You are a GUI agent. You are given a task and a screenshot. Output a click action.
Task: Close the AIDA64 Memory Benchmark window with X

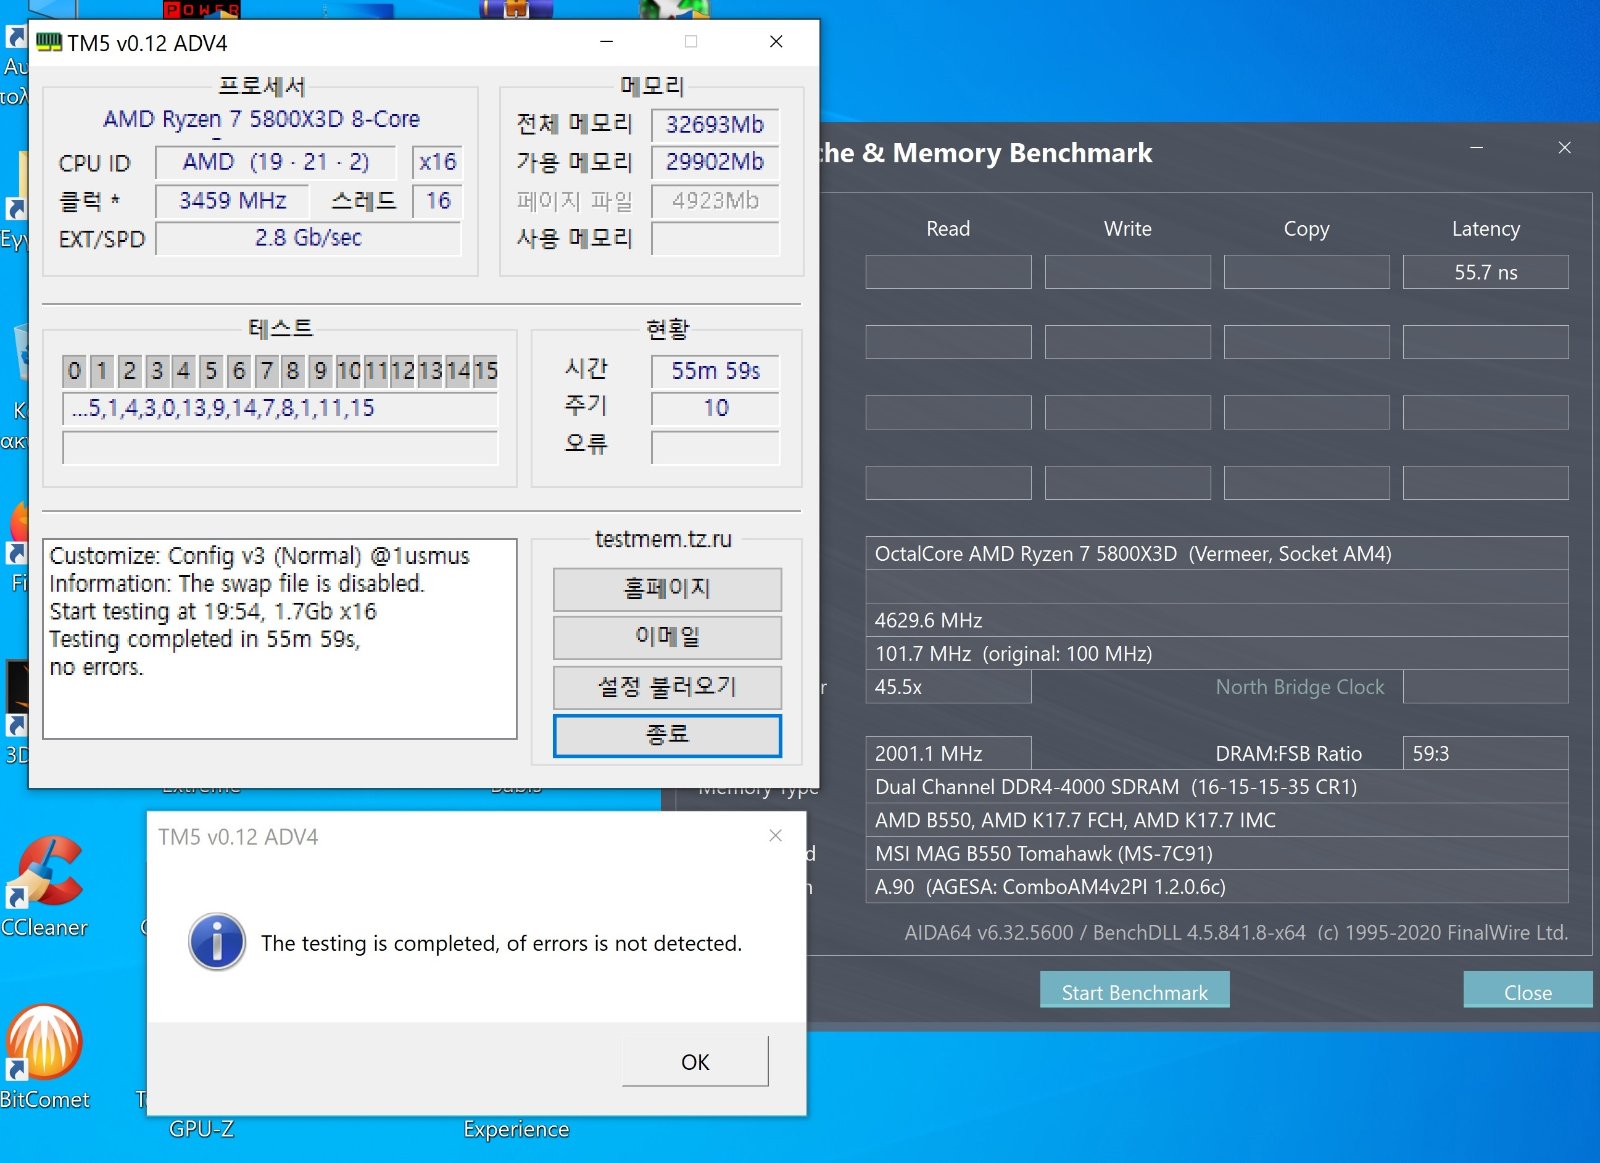click(x=1565, y=147)
